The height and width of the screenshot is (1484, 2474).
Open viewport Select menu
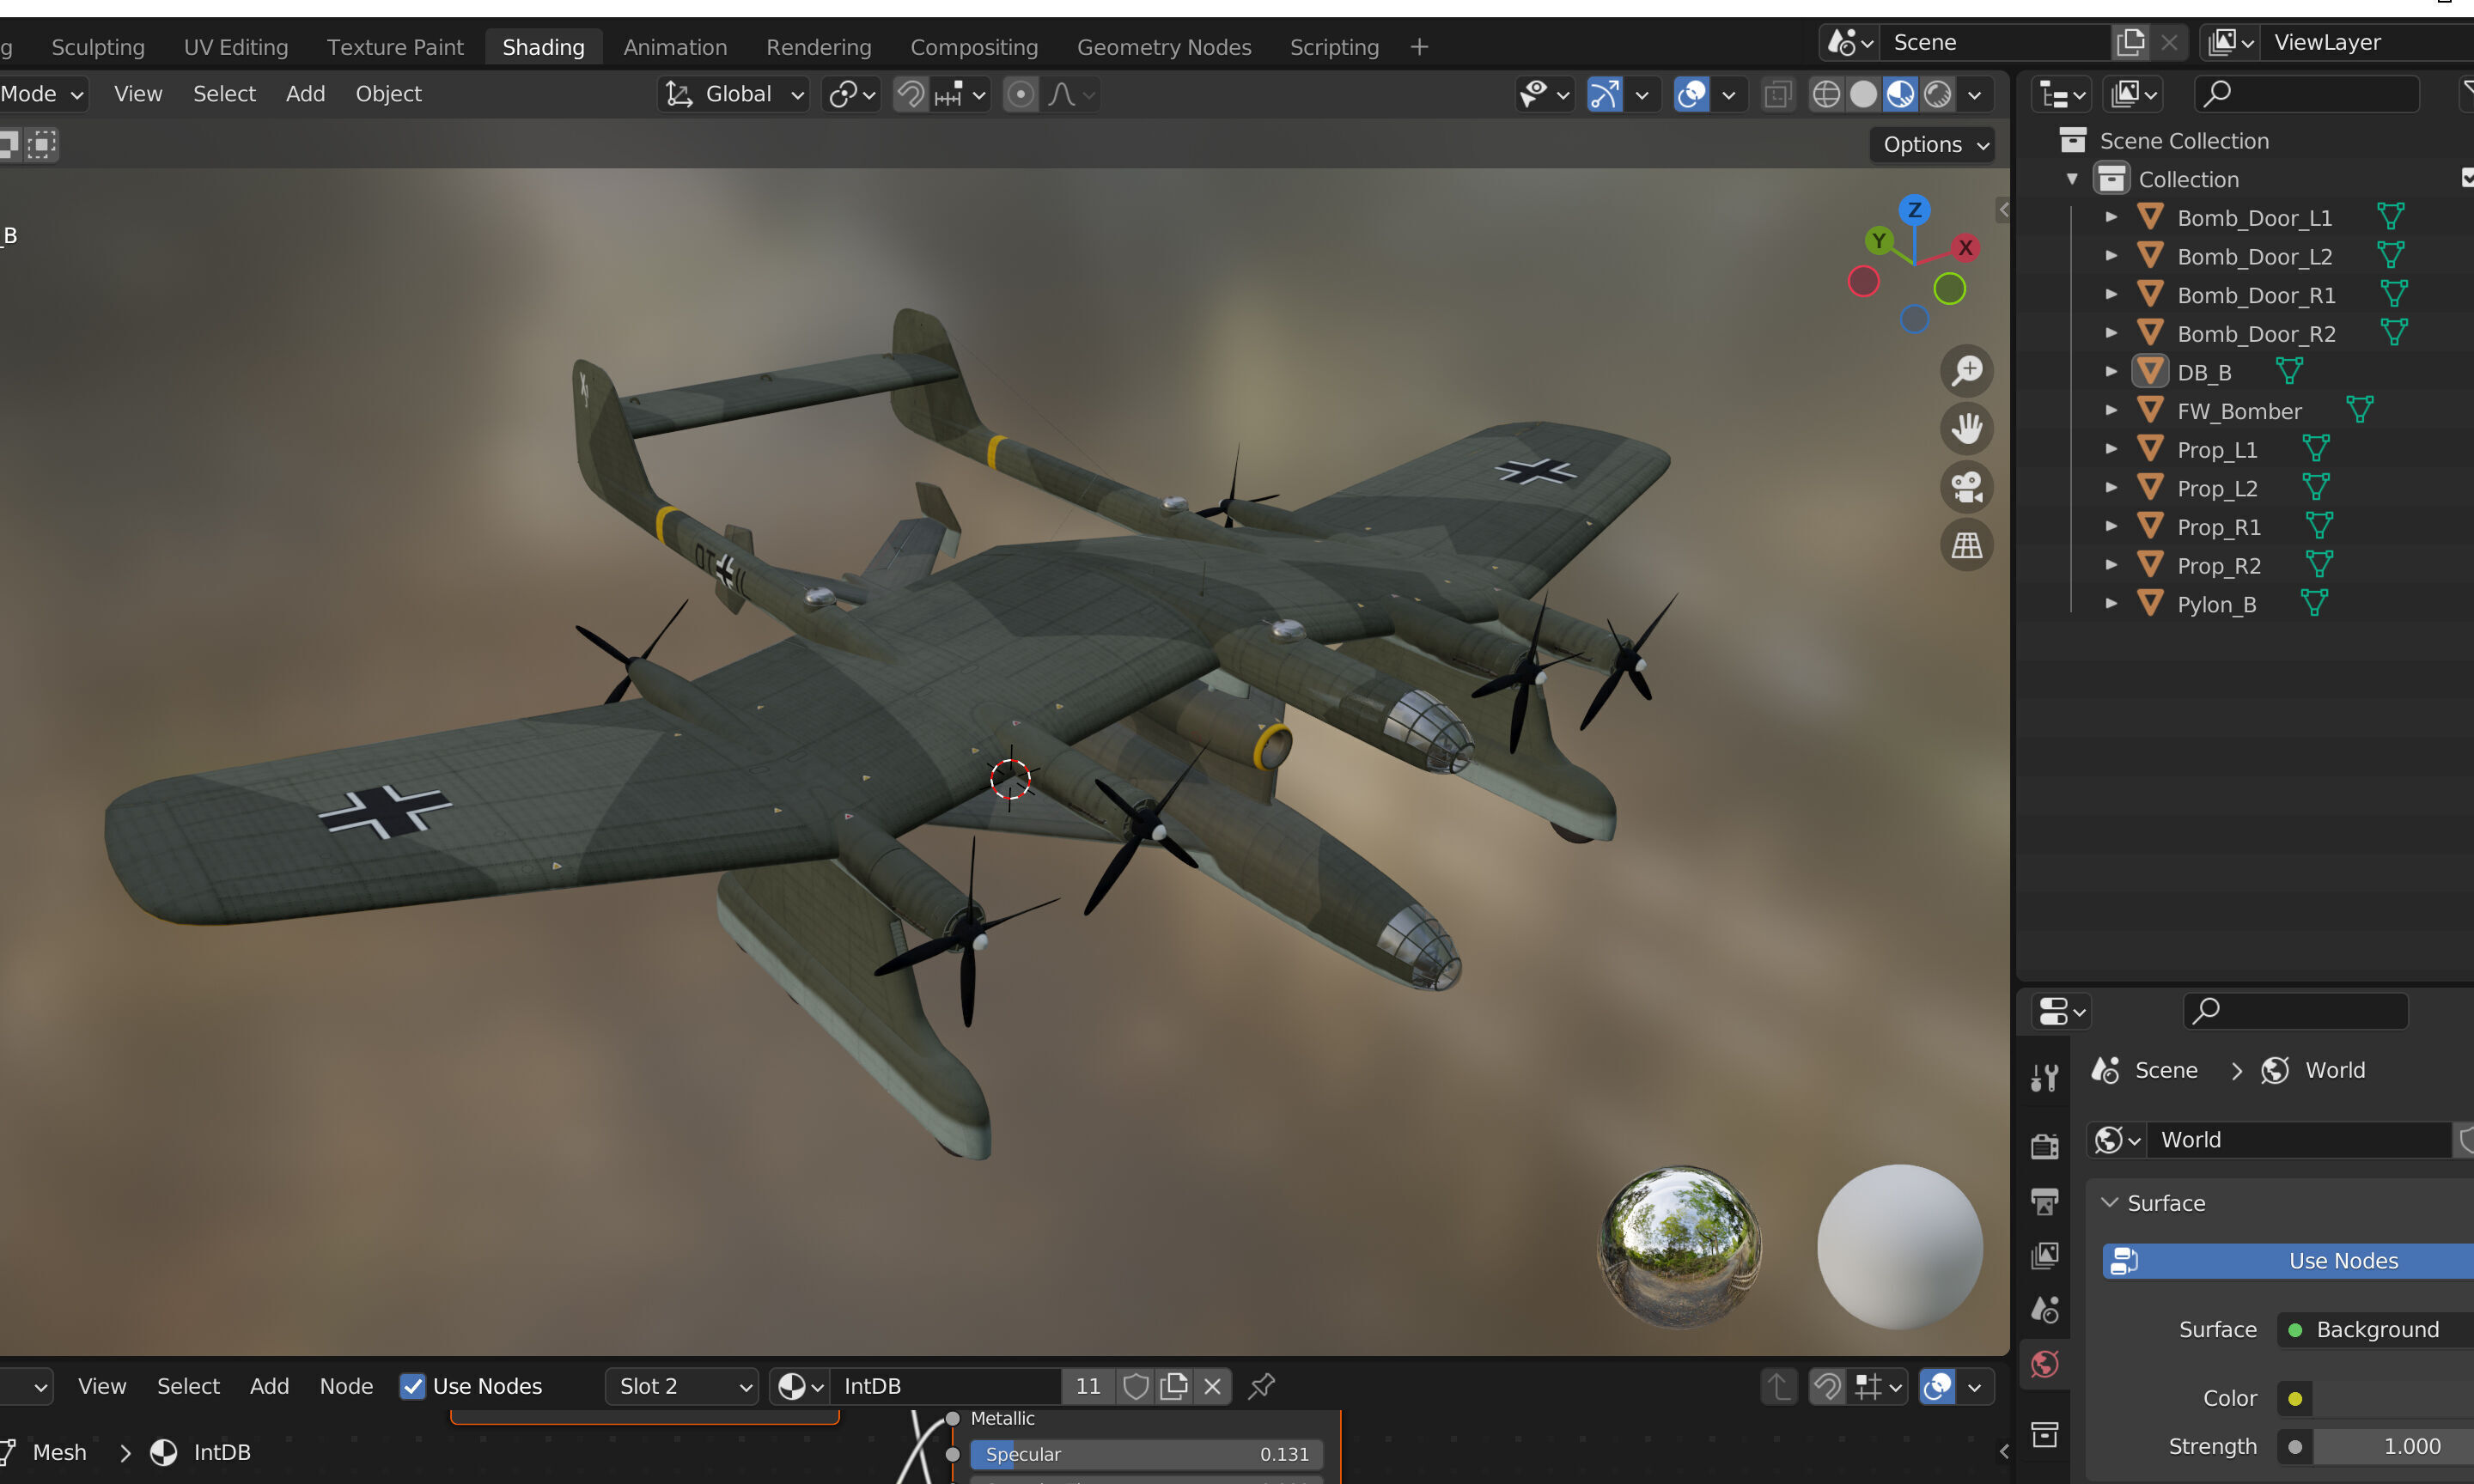pyautogui.click(x=224, y=94)
